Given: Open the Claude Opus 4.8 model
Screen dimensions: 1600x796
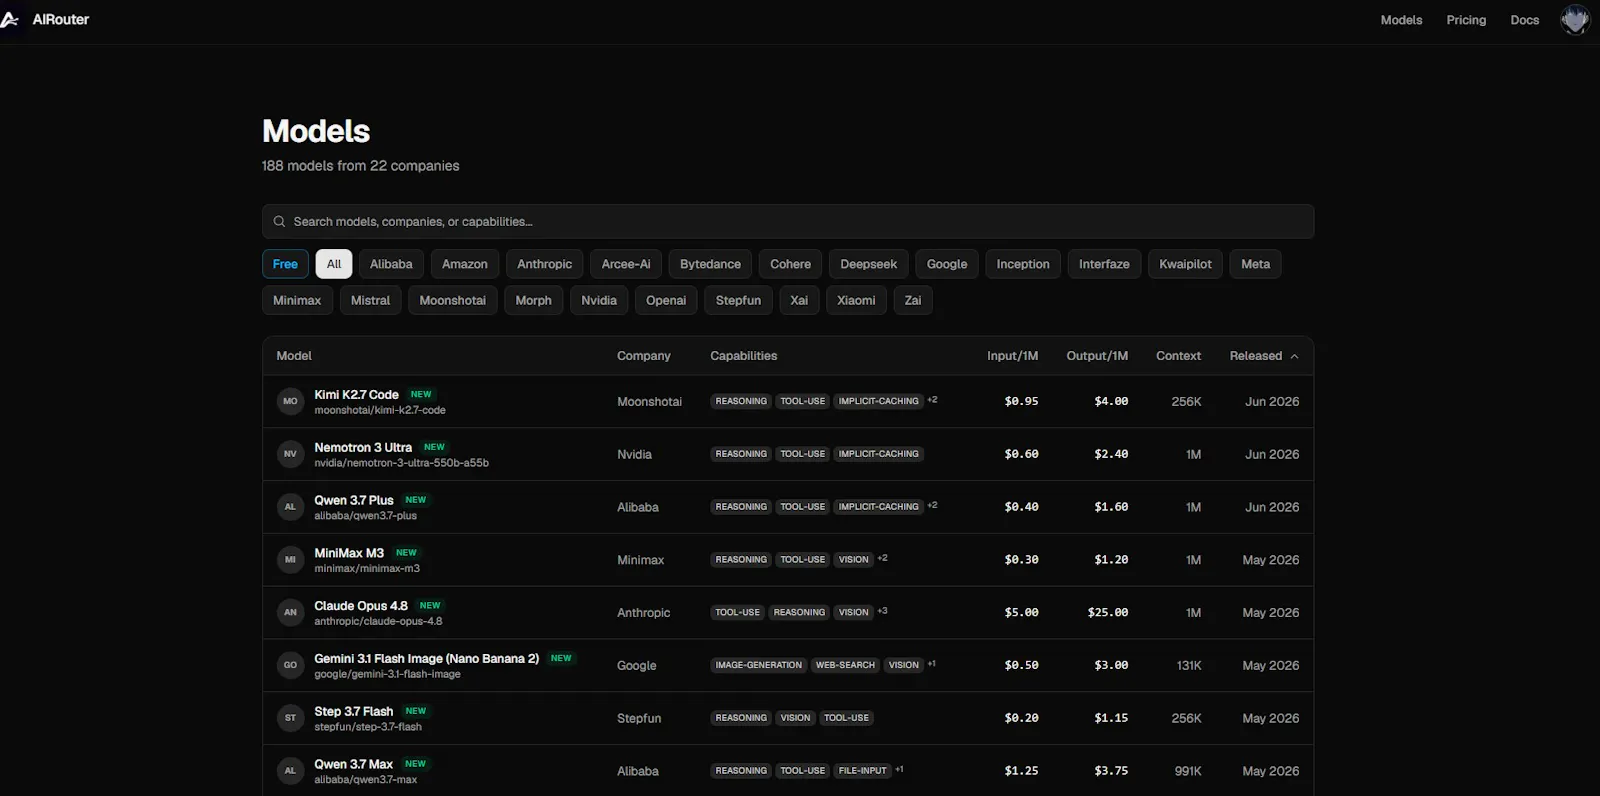Looking at the screenshot, I should coord(361,606).
